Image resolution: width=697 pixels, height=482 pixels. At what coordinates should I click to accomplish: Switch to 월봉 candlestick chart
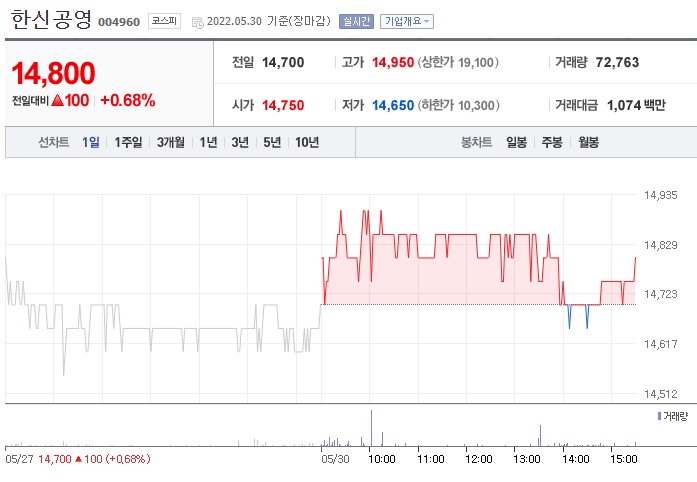coord(589,142)
